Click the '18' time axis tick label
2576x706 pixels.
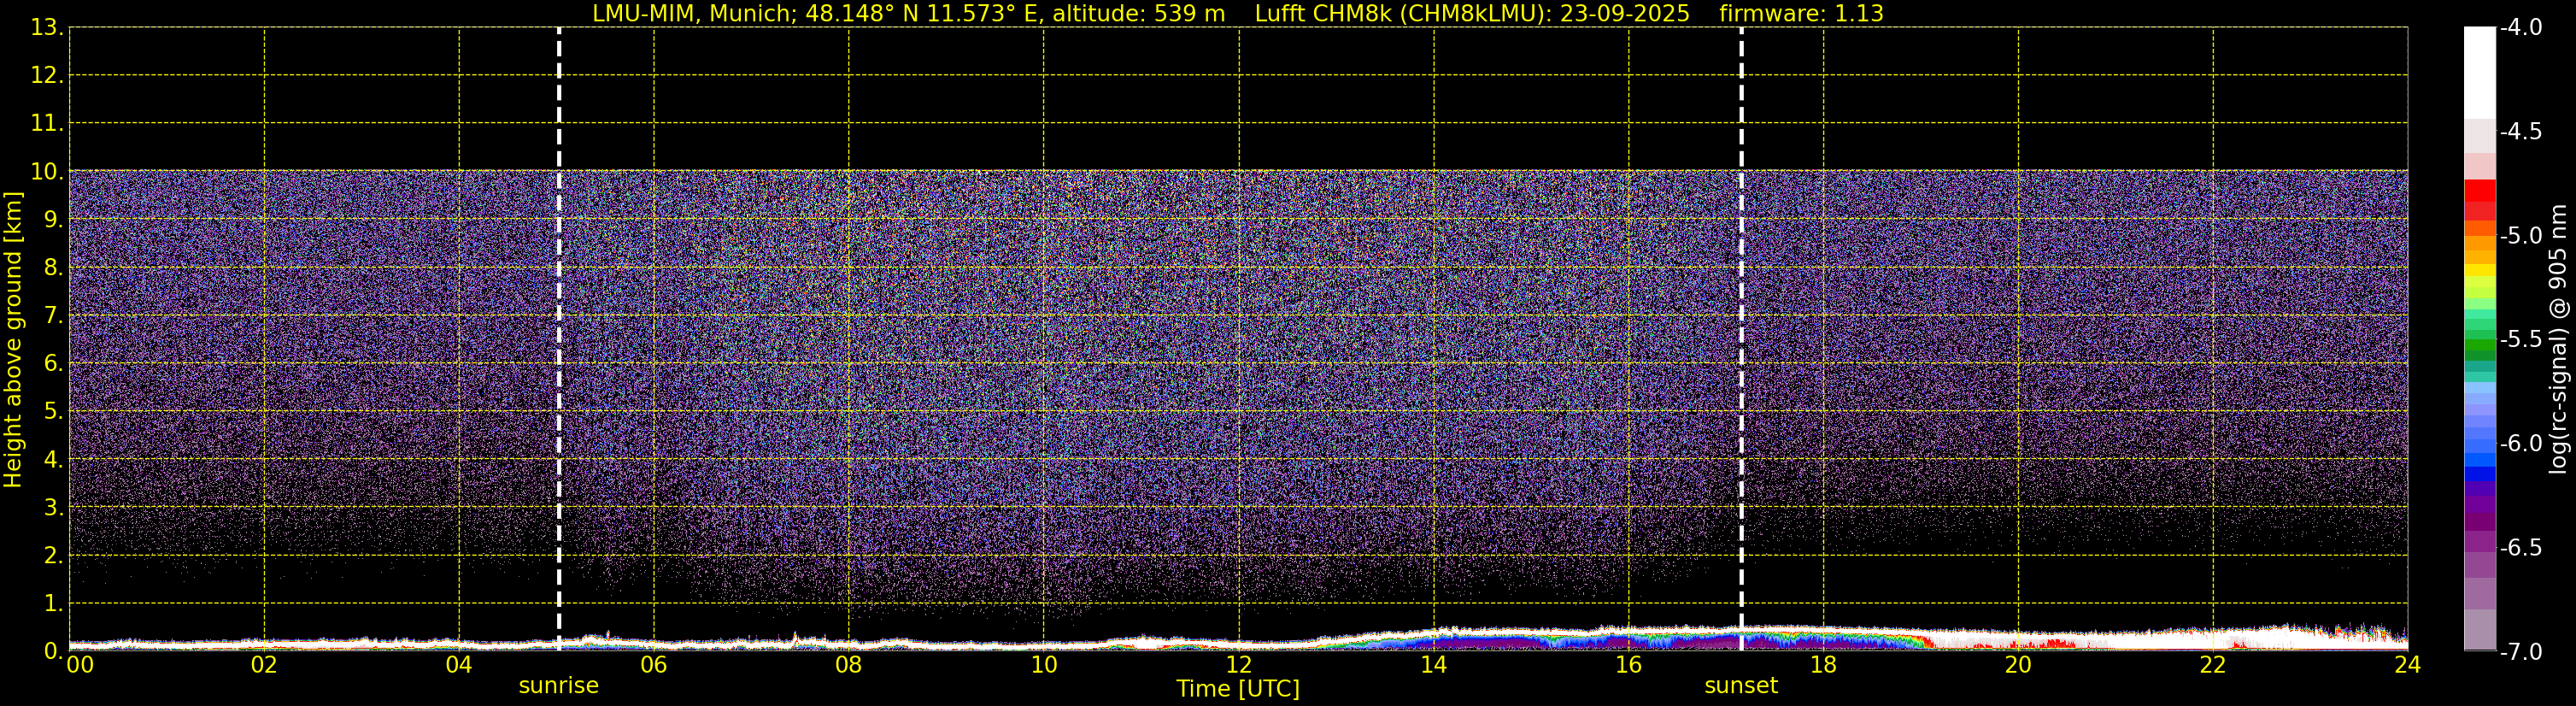[x=1824, y=665]
